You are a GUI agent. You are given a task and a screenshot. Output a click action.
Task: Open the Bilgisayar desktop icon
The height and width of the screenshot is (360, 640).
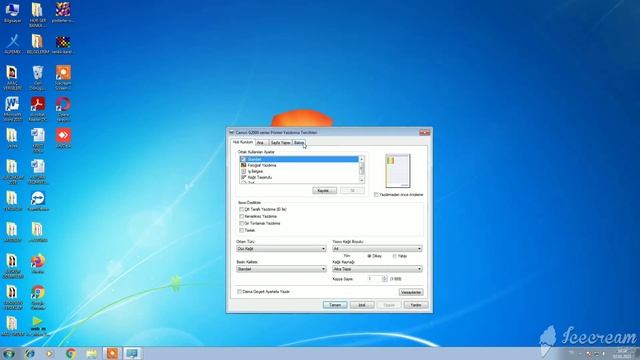(x=12, y=12)
